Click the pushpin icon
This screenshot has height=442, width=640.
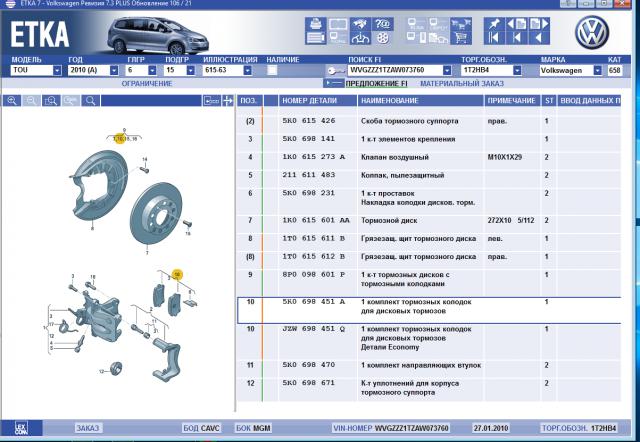coord(494,24)
